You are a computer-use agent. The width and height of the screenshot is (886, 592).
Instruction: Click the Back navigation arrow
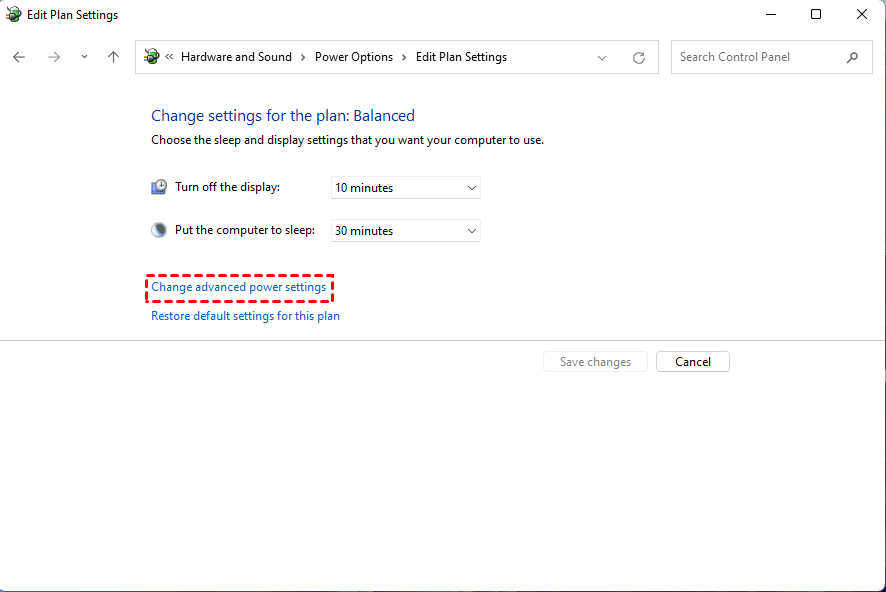(x=19, y=57)
